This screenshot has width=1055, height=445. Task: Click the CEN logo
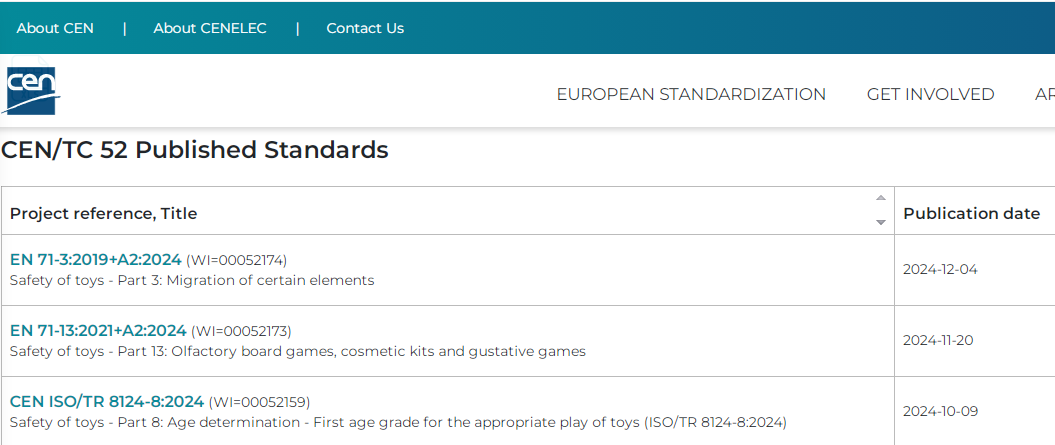(x=32, y=91)
